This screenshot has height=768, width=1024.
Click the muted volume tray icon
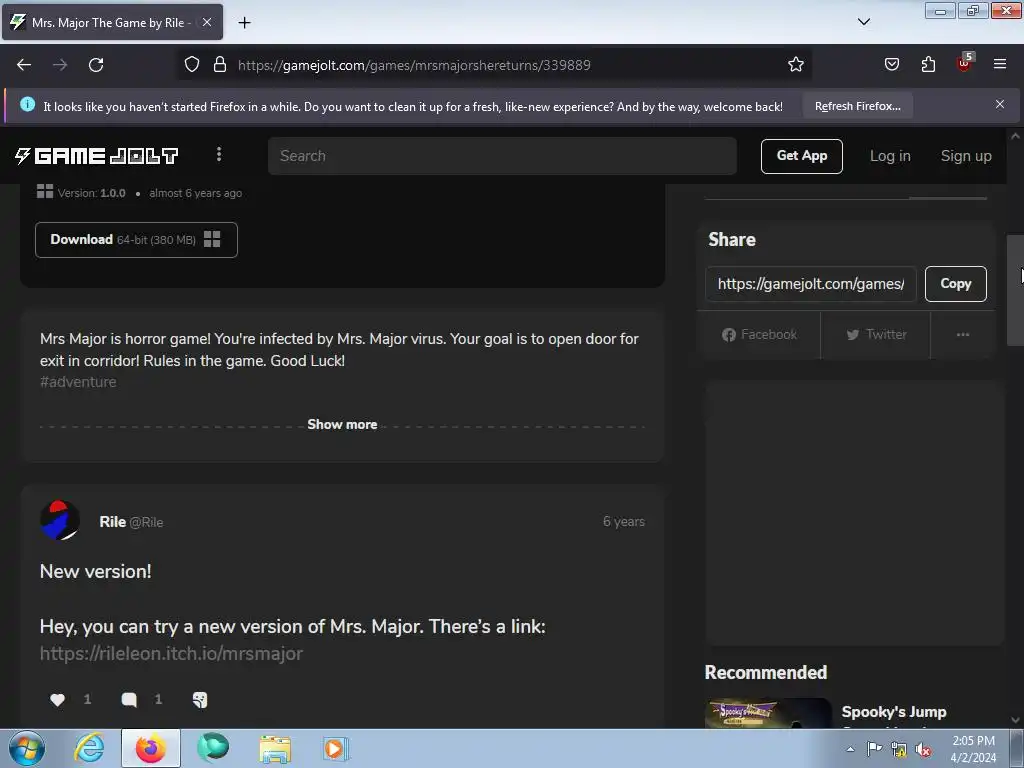tap(923, 750)
